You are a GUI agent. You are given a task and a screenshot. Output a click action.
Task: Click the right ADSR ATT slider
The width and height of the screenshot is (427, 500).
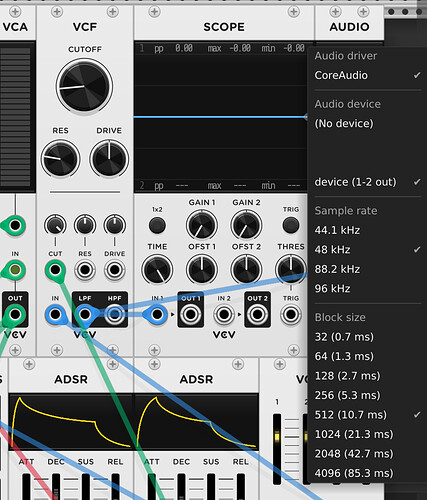pos(152,487)
